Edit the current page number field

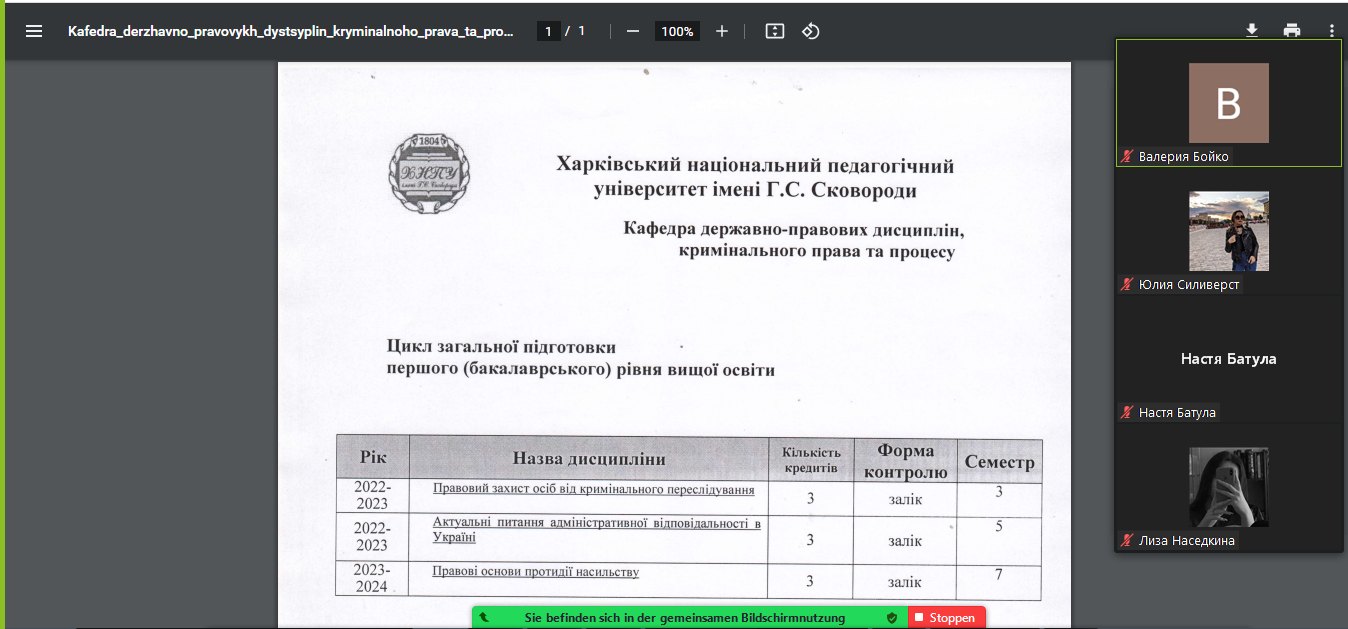click(x=547, y=31)
